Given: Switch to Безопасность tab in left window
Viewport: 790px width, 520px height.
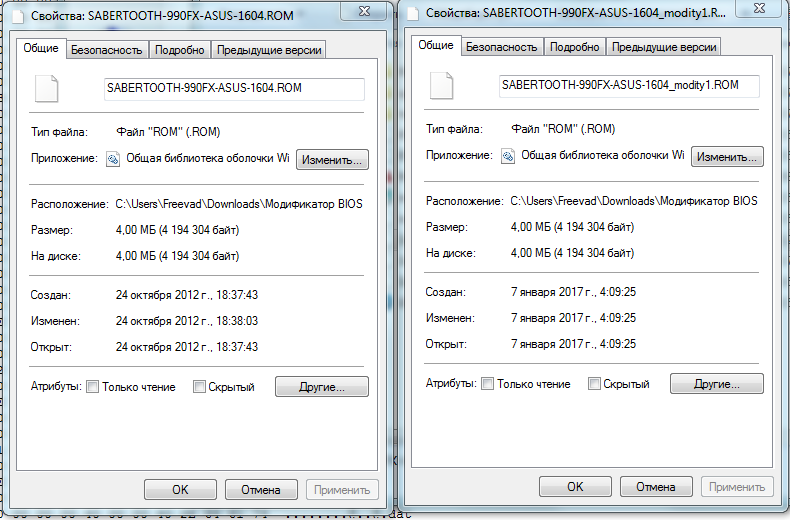Looking at the screenshot, I should (x=106, y=50).
